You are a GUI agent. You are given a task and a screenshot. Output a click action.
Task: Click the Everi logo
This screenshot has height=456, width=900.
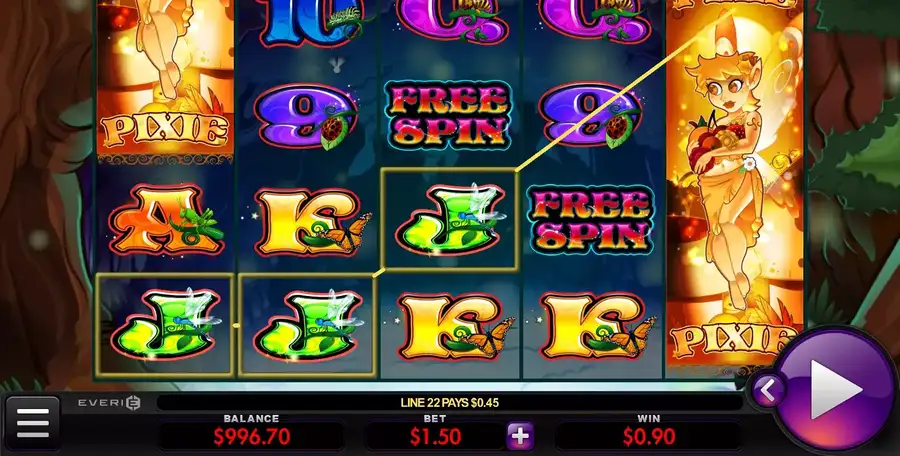tap(109, 403)
